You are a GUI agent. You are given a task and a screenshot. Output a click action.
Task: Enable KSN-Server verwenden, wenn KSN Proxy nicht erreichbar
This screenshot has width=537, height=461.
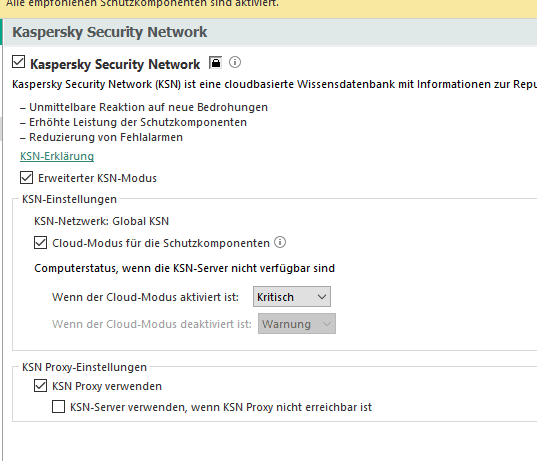[59, 407]
